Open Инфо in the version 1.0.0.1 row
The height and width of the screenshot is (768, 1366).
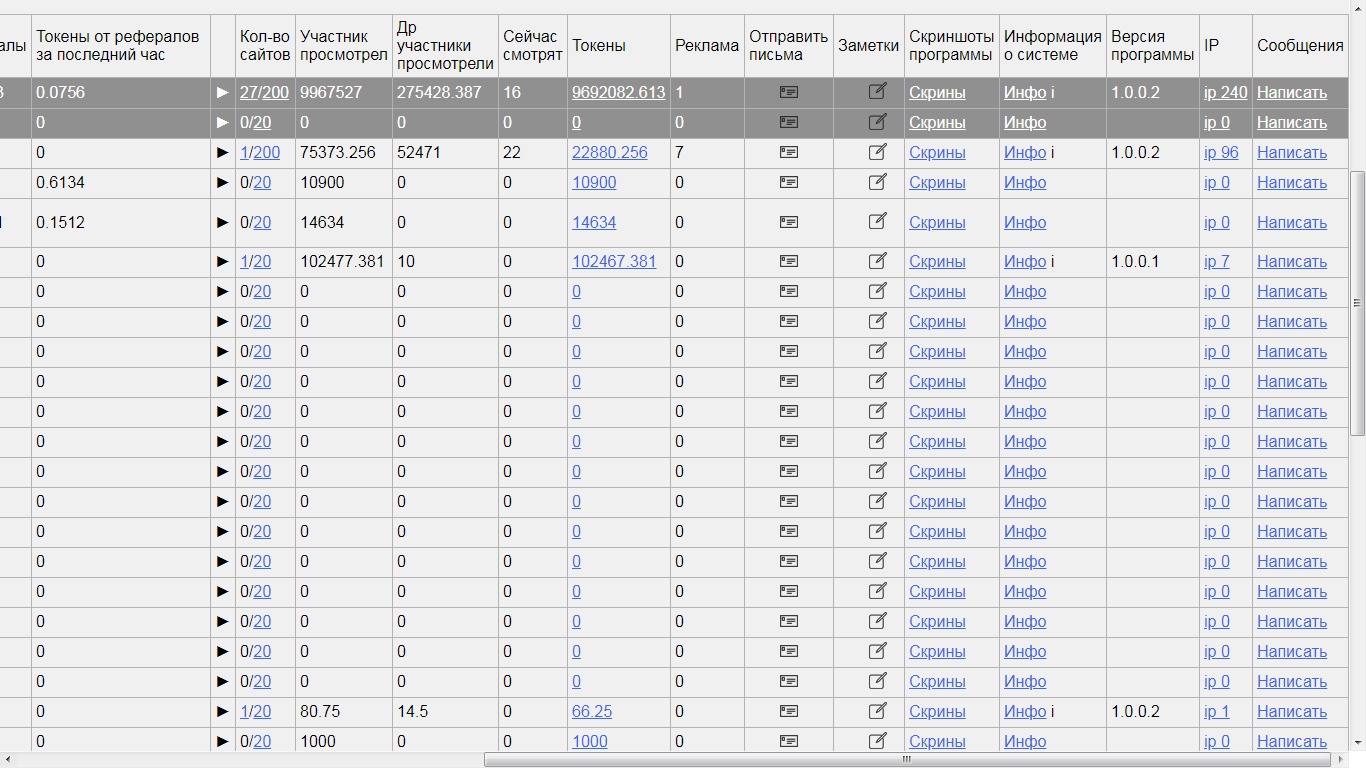(x=1025, y=261)
